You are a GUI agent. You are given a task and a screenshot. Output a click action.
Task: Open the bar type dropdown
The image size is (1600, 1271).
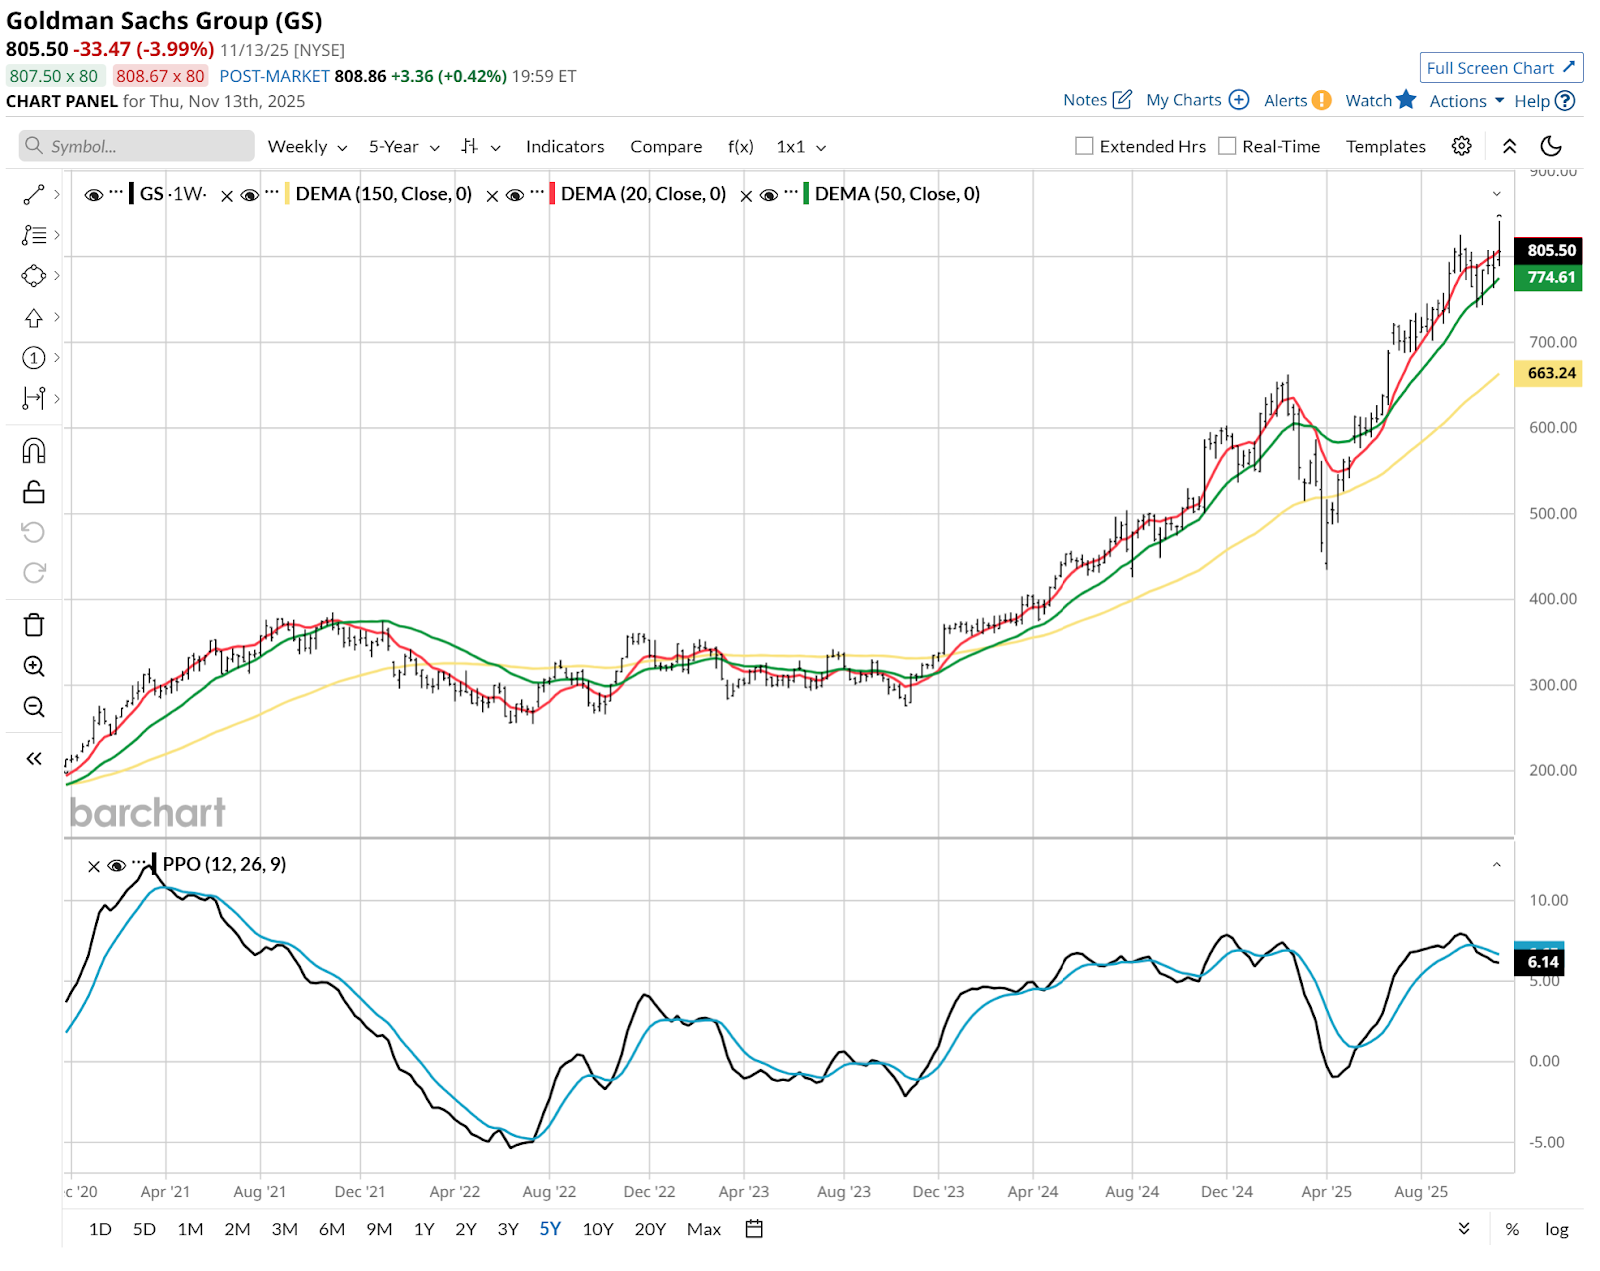pyautogui.click(x=481, y=146)
